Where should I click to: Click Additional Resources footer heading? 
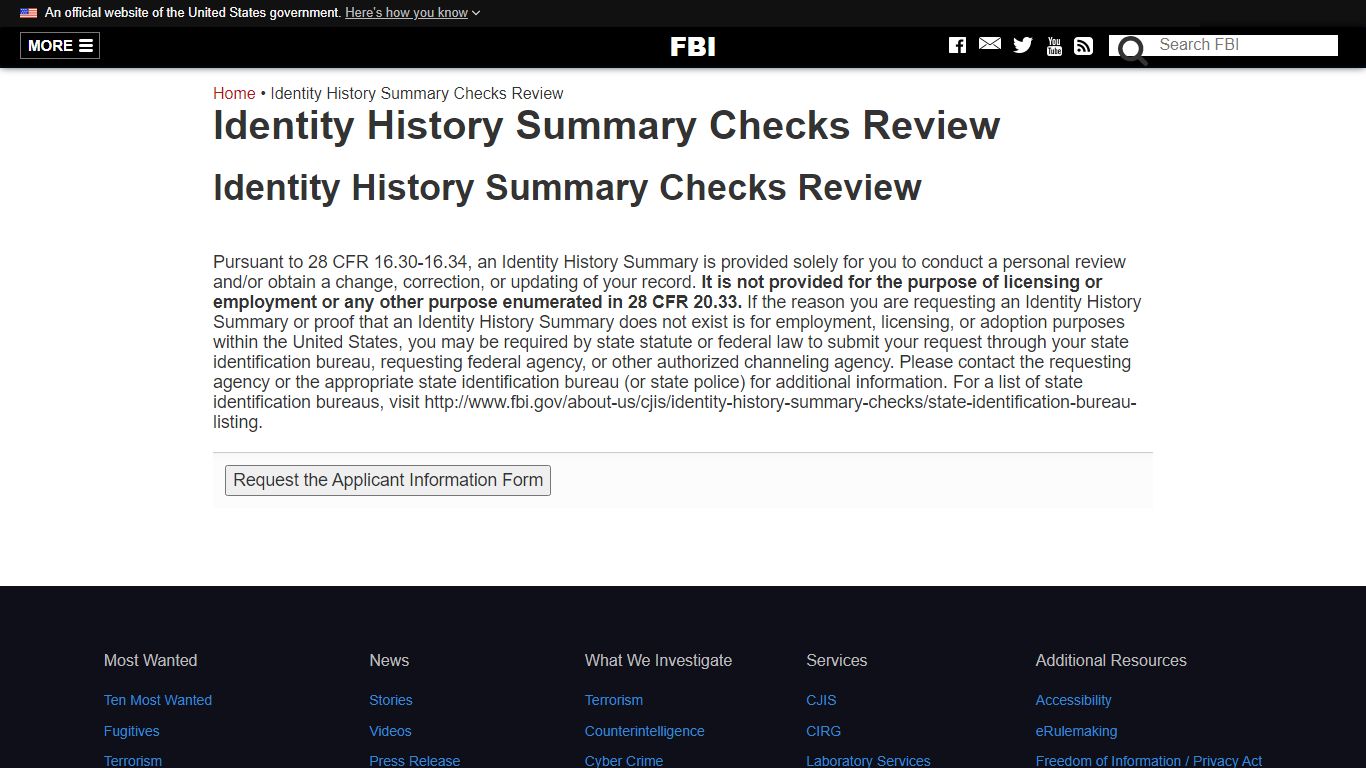(x=1111, y=660)
